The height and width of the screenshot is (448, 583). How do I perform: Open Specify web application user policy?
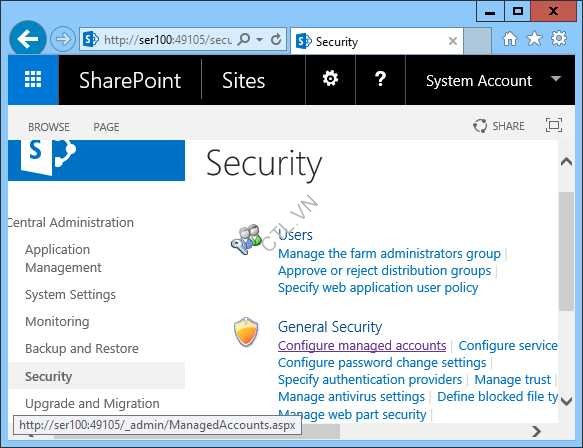(378, 288)
